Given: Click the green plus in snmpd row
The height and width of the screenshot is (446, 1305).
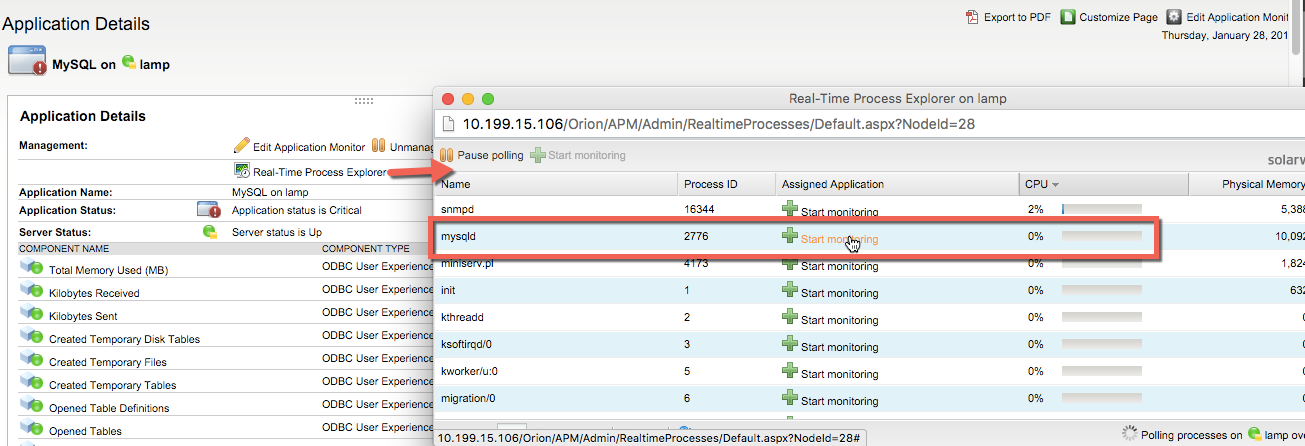Looking at the screenshot, I should (x=789, y=209).
